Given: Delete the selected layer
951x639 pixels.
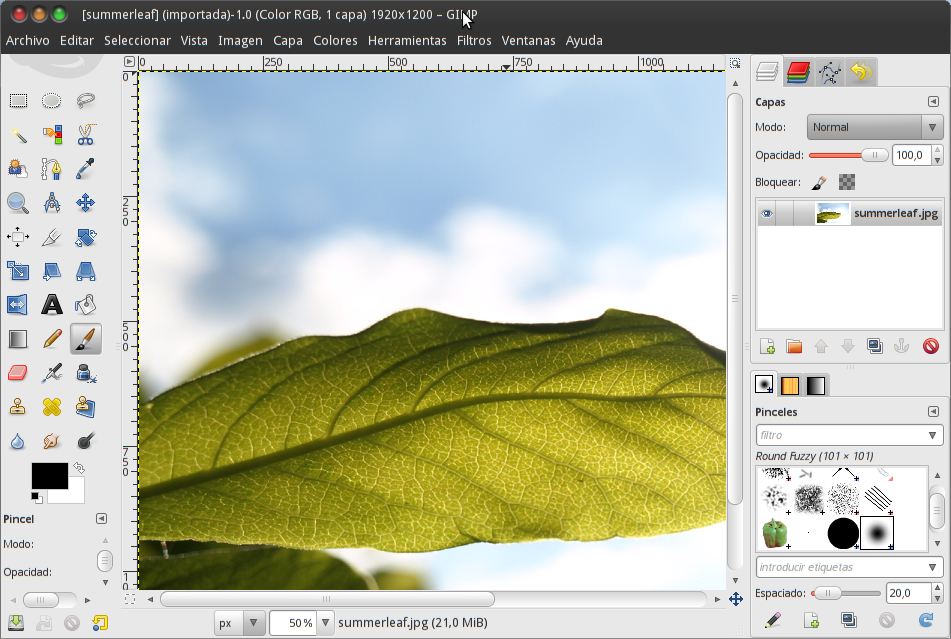Looking at the screenshot, I should (930, 346).
